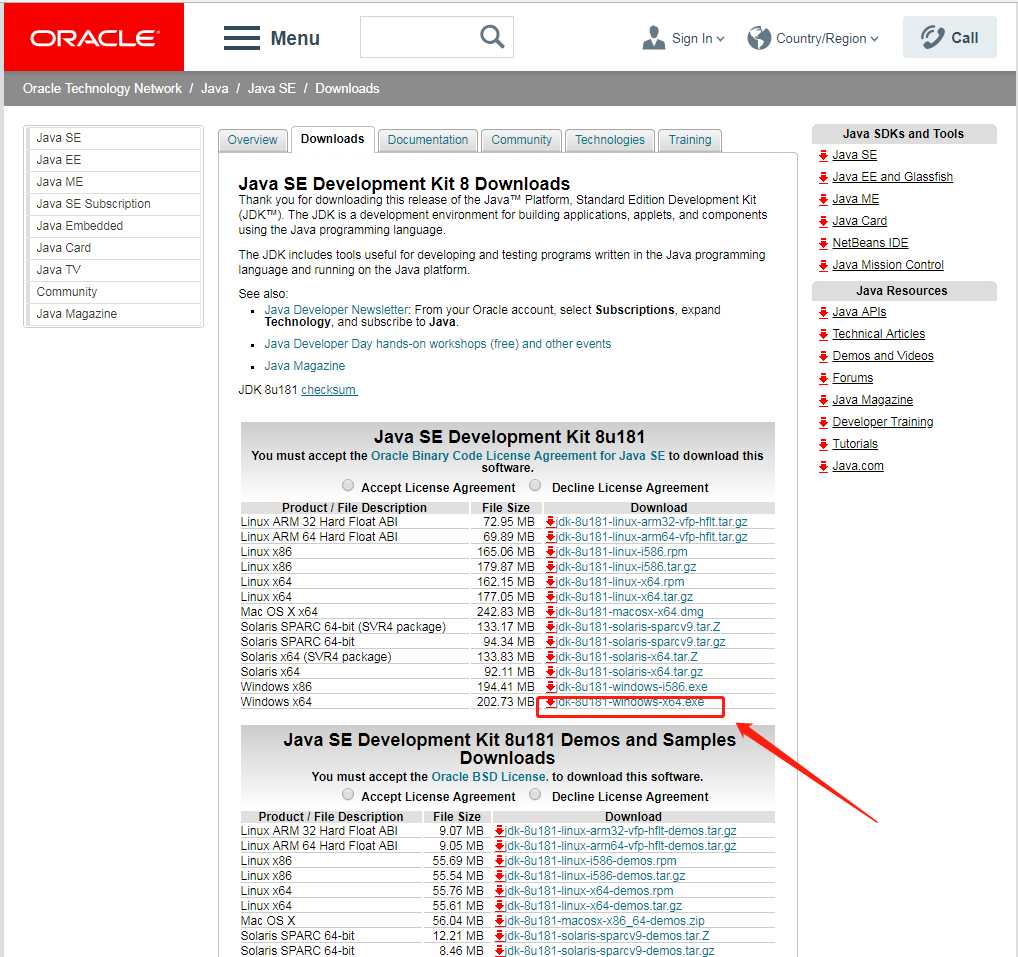Click red arrow icon beside Demos and Videos
Image resolution: width=1018 pixels, height=957 pixels.
point(823,356)
